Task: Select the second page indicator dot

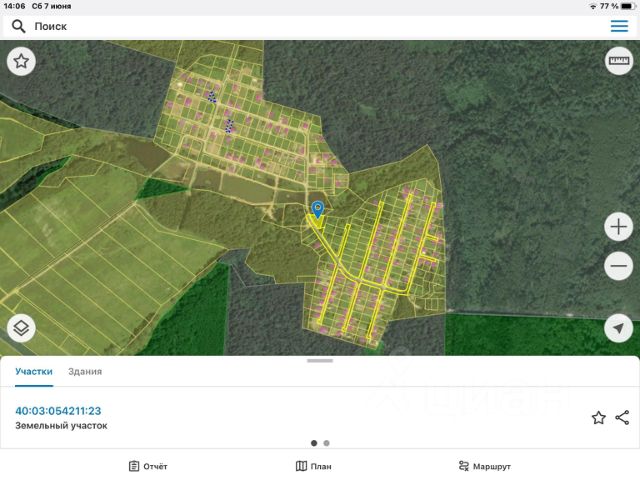Action: (327, 443)
